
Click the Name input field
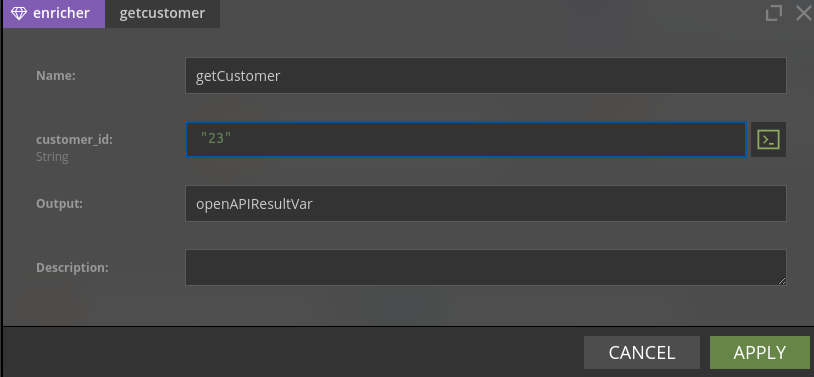pos(485,76)
